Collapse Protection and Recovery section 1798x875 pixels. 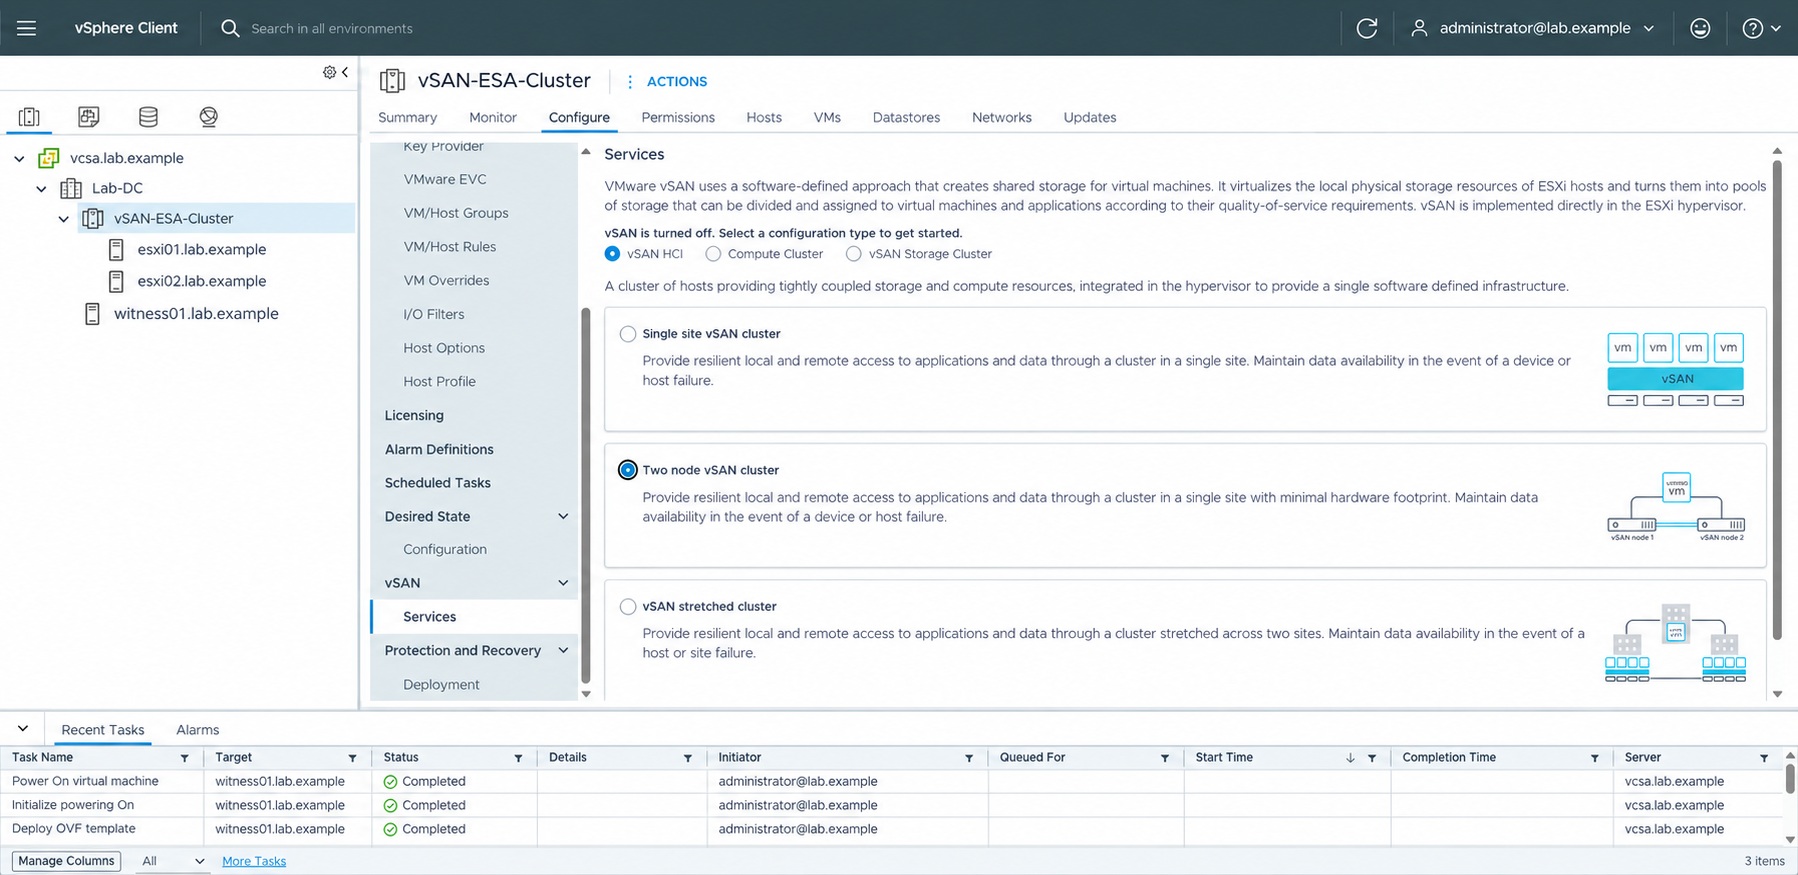[x=563, y=650]
